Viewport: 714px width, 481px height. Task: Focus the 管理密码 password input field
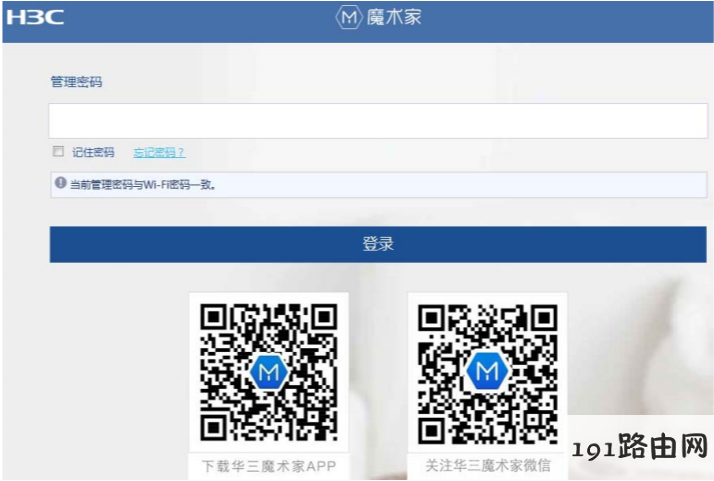click(x=378, y=121)
